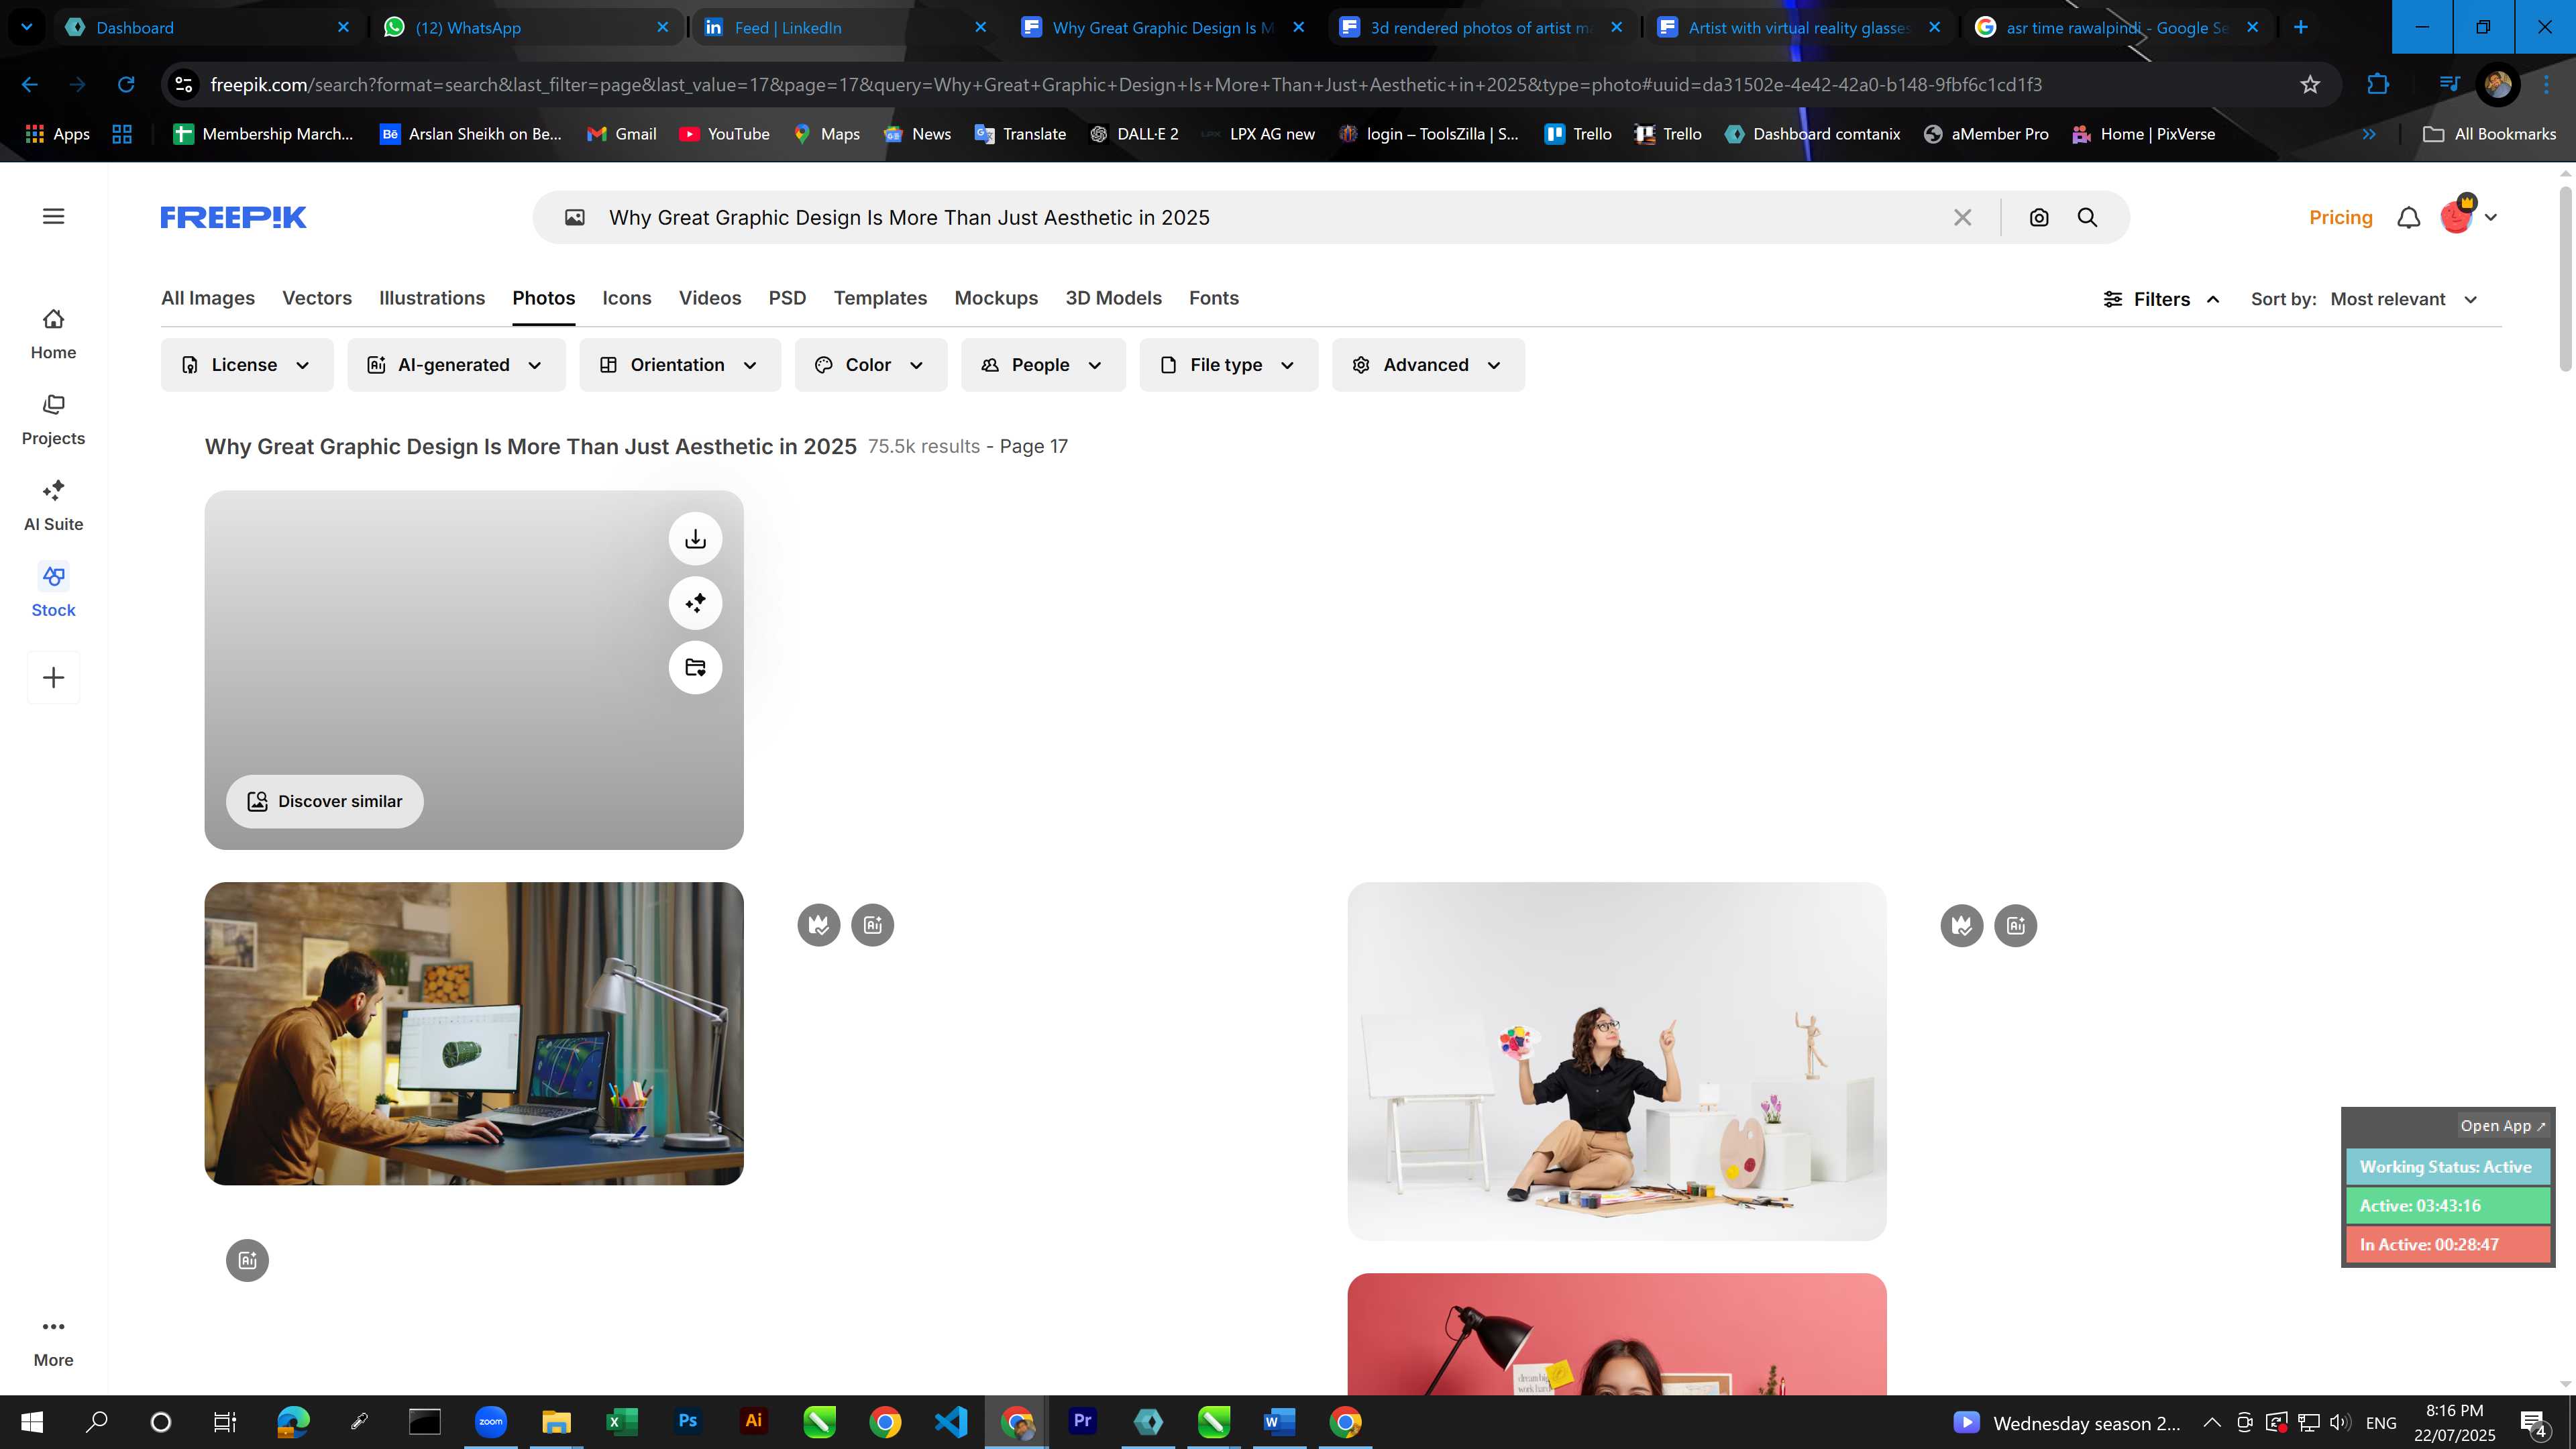Switch to the Mockups tab
The width and height of the screenshot is (2576, 1449).
tap(996, 298)
